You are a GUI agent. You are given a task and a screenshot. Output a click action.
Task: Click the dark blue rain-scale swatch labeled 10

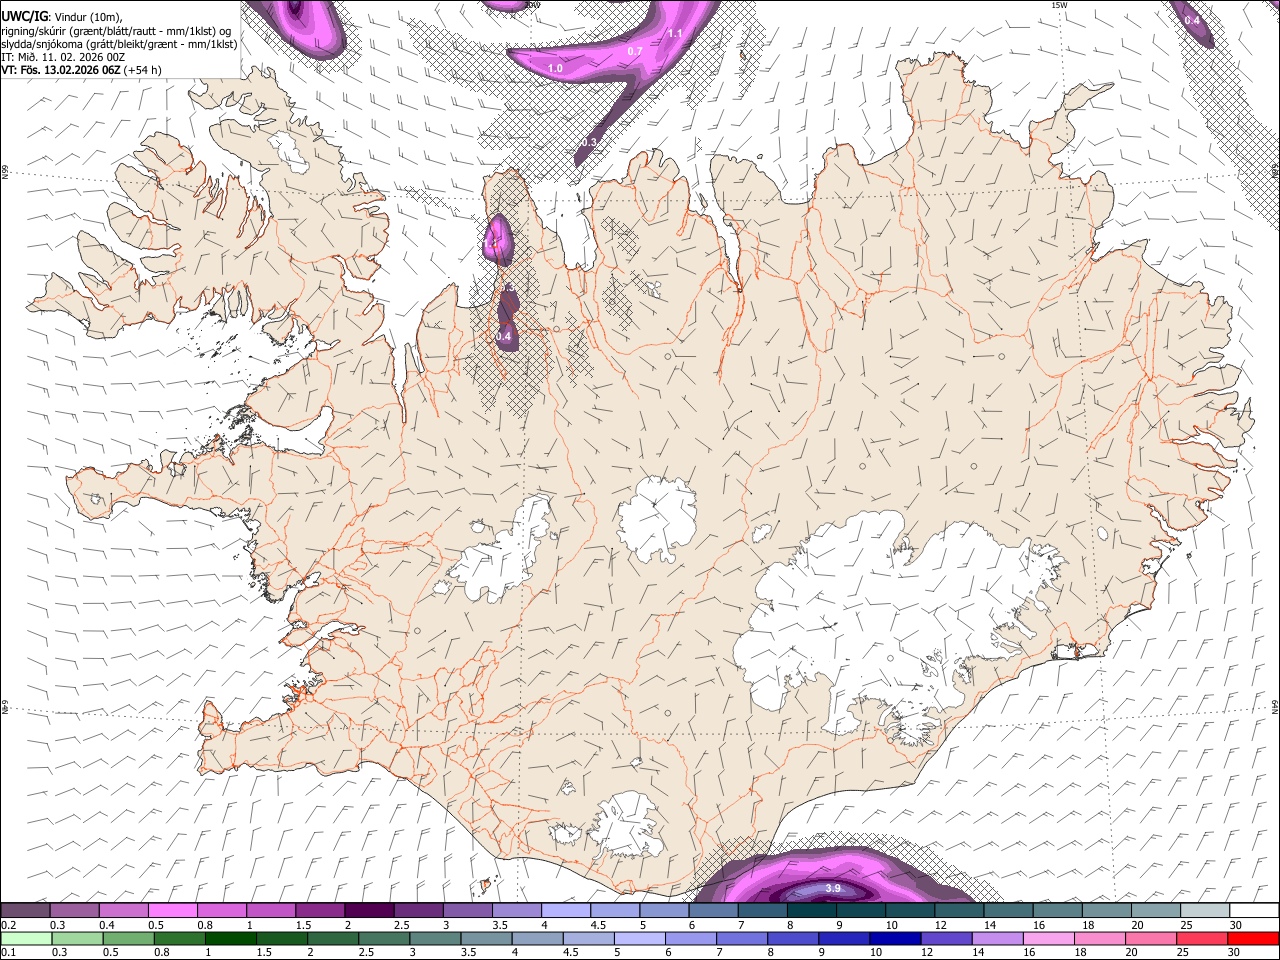tap(894, 938)
